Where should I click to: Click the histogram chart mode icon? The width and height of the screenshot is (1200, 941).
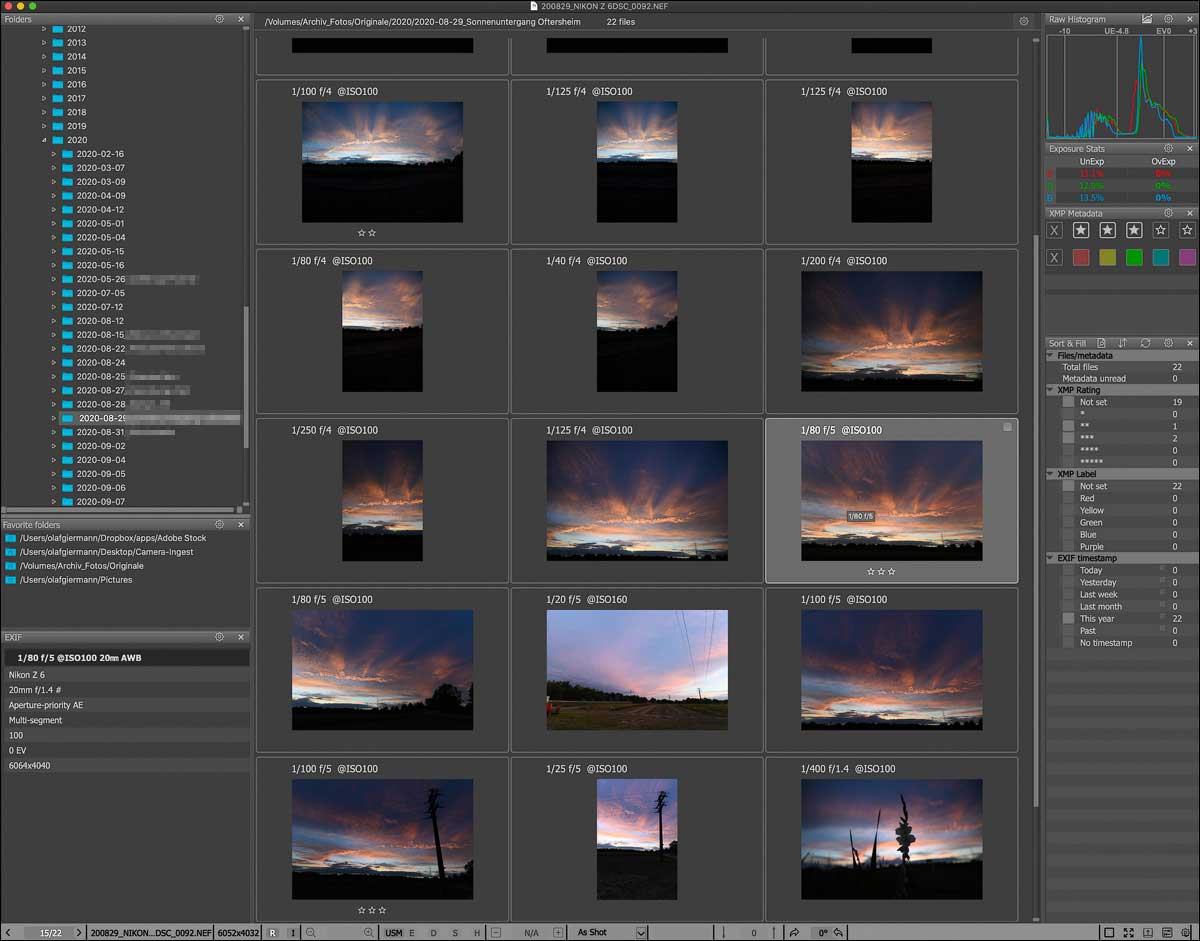1147,19
